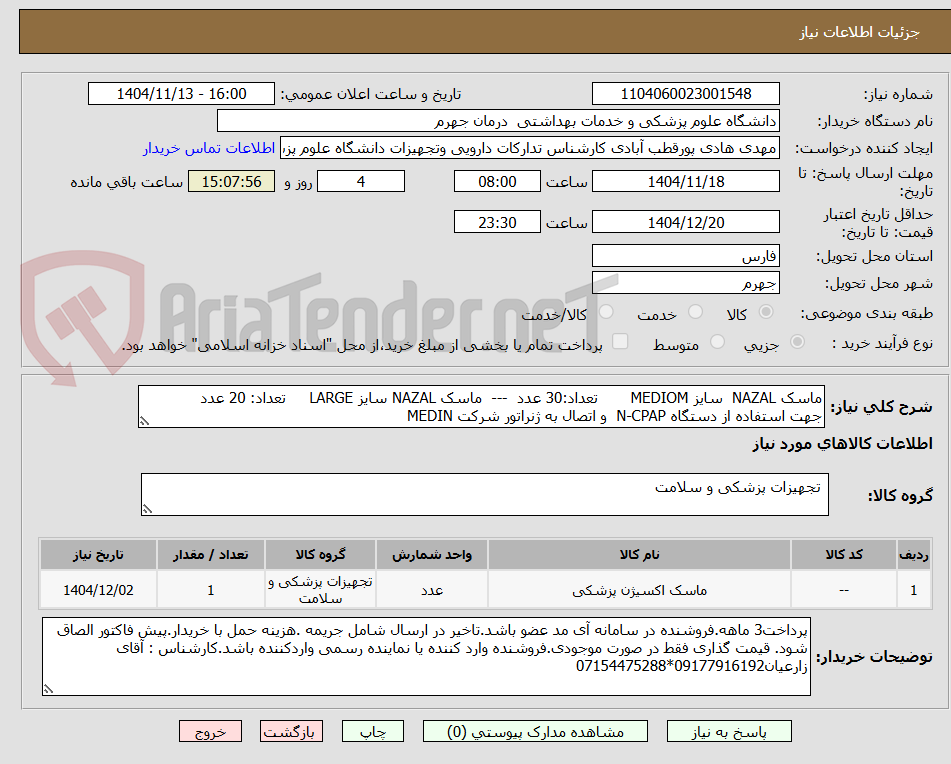The image size is (951, 764).
Task: Click the شماره نیاز field 1104060023001548
Action: (x=685, y=94)
